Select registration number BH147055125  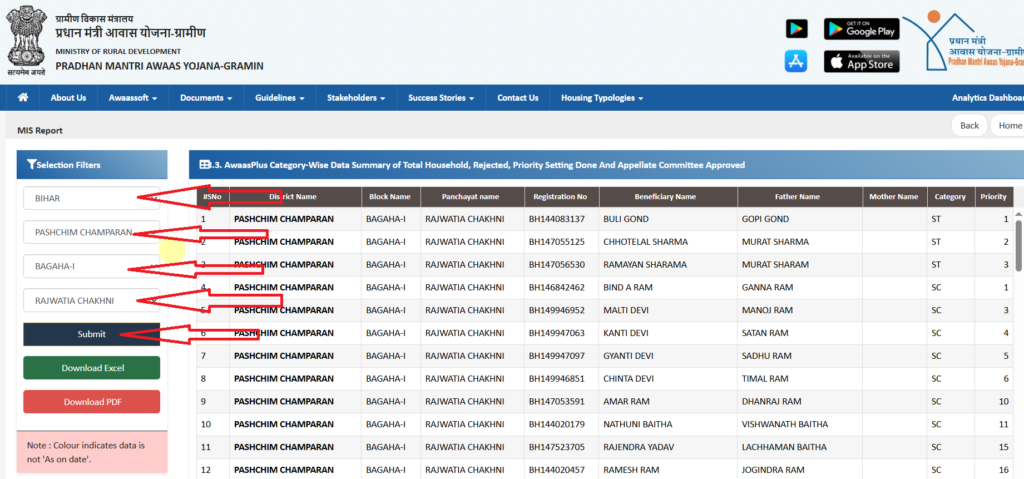point(556,242)
